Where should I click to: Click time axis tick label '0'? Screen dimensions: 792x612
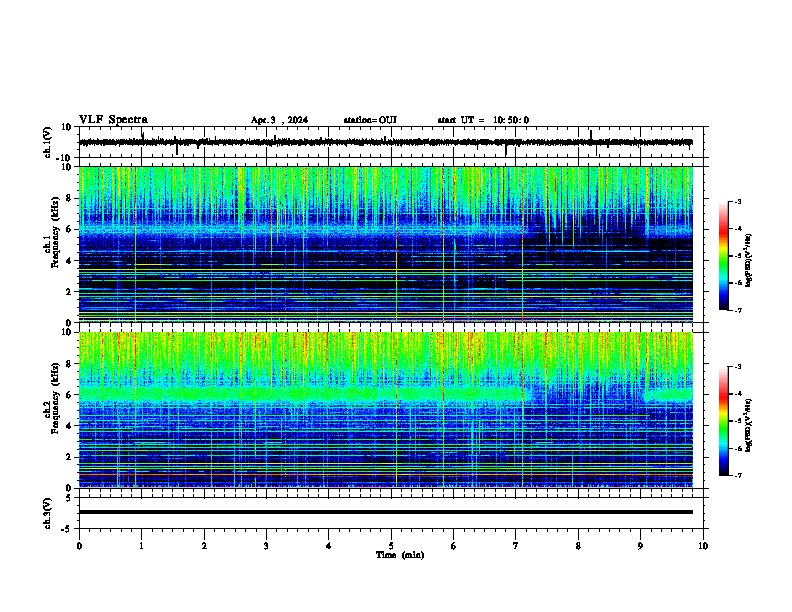point(79,546)
